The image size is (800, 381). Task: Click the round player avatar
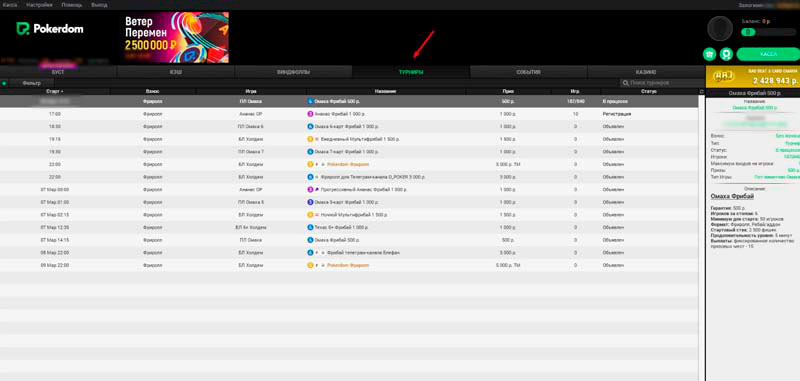(x=720, y=29)
